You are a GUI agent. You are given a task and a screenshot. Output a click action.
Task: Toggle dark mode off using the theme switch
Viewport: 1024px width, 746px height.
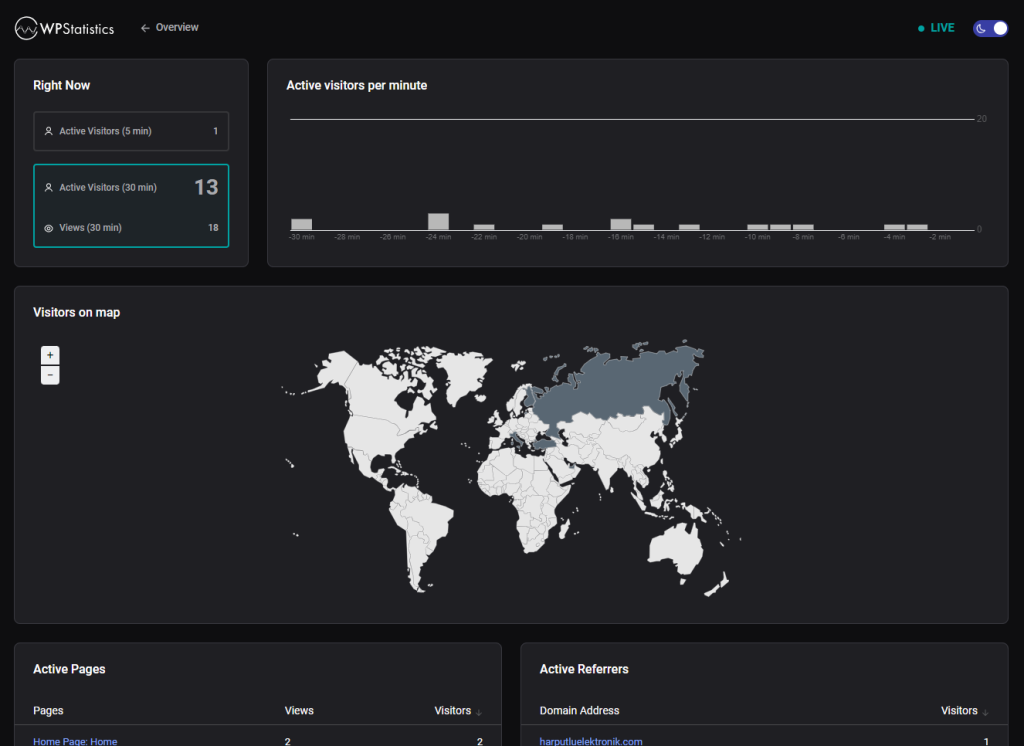[x=989, y=28]
